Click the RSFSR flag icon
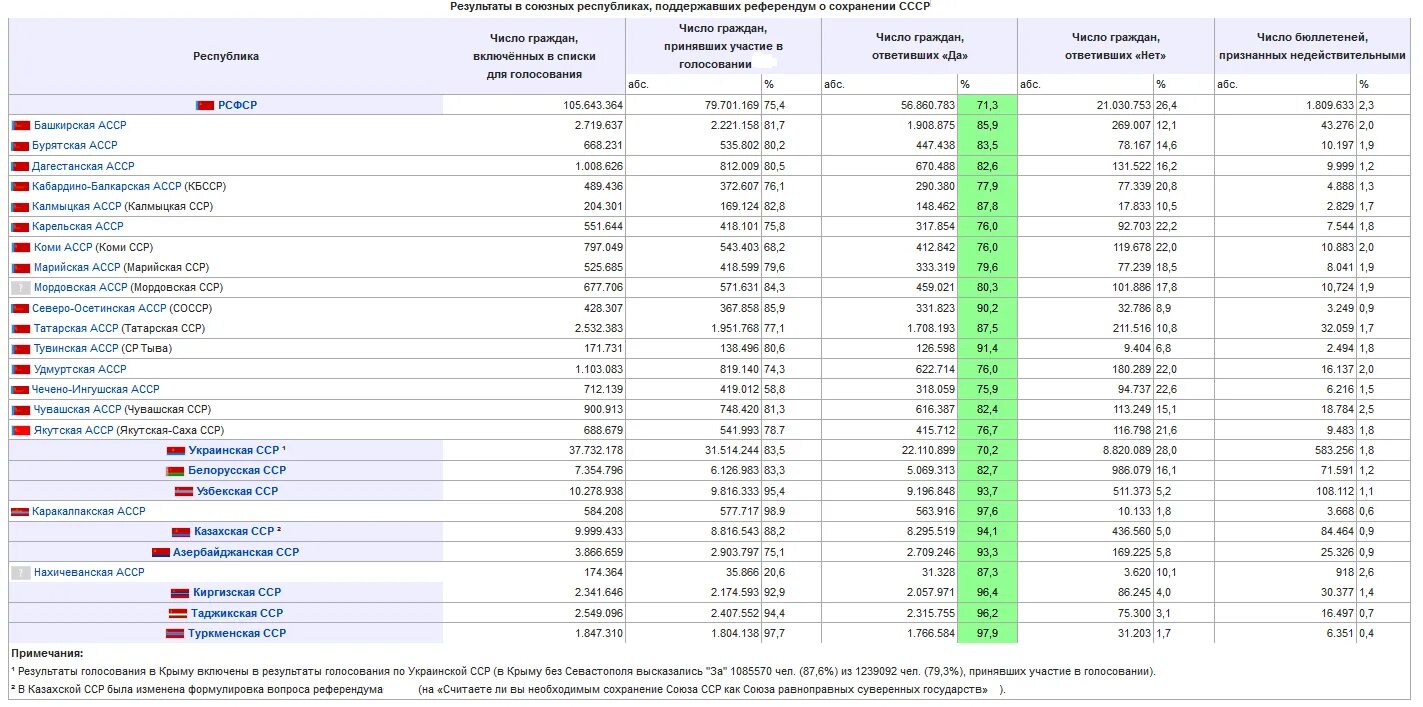Screen dimensions: 1423x707 pyautogui.click(x=205, y=105)
